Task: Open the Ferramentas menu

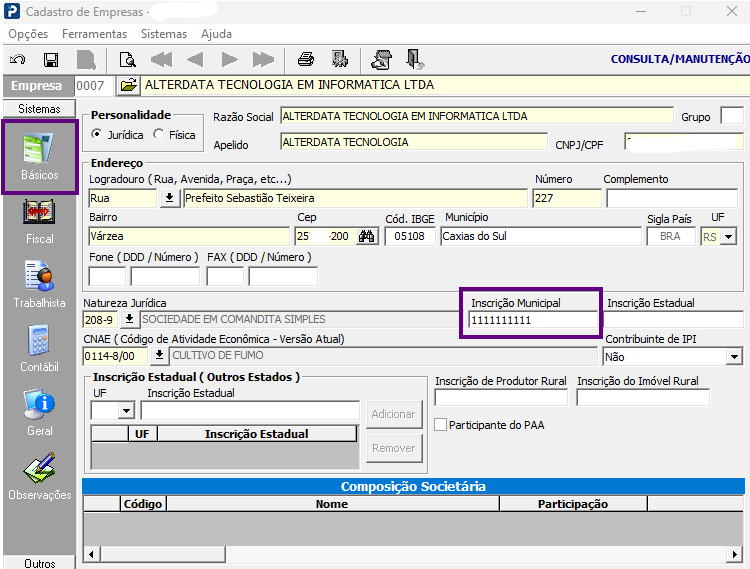Action: [94, 34]
